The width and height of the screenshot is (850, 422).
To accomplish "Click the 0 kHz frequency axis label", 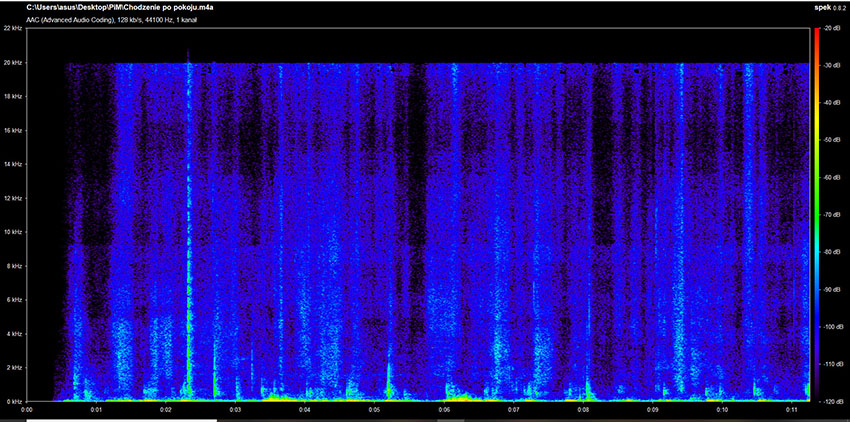I will click(13, 401).
